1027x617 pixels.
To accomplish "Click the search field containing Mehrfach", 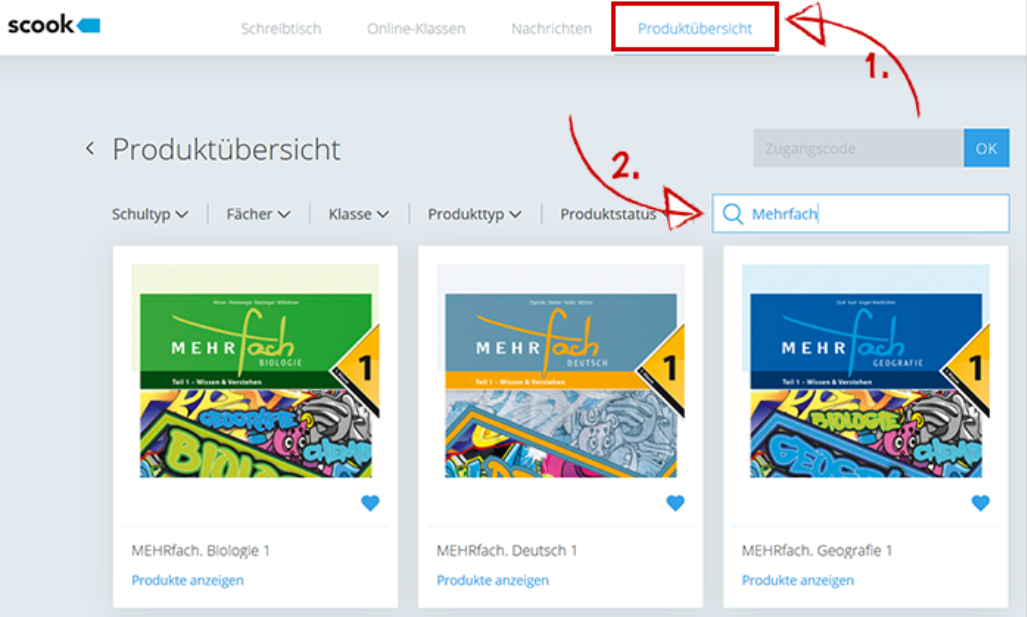I will tap(861, 214).
